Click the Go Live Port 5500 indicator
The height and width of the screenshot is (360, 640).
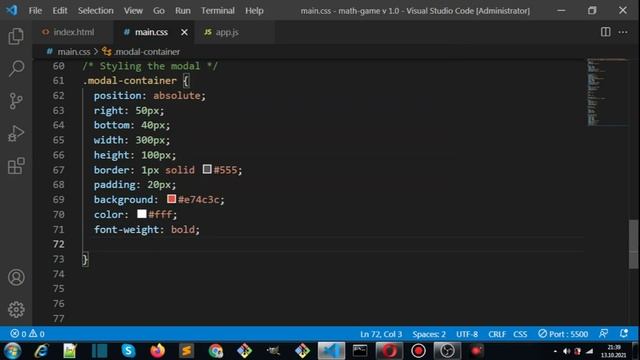(563, 334)
